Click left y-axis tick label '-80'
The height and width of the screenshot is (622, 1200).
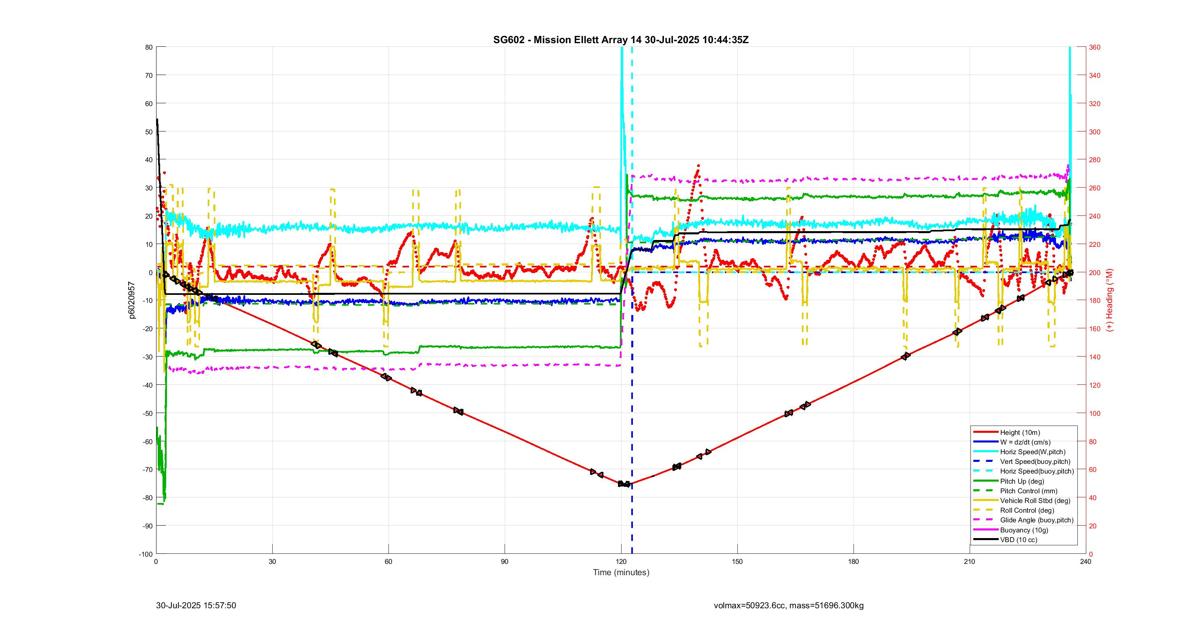[x=147, y=498]
